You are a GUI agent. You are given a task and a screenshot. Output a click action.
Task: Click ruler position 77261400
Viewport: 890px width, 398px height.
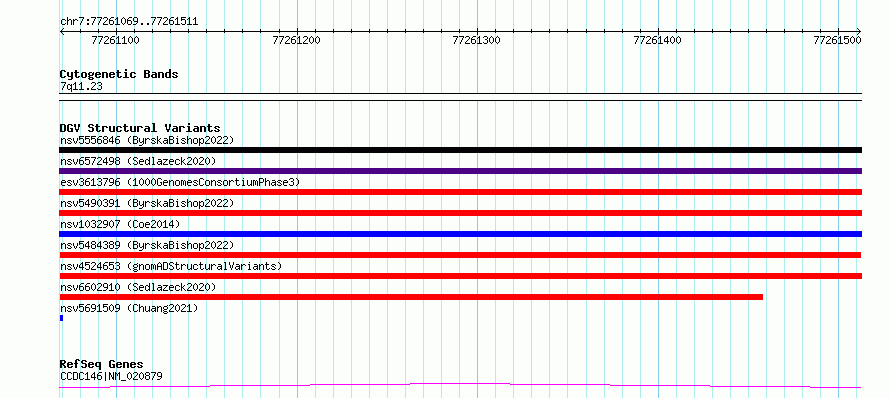(657, 40)
